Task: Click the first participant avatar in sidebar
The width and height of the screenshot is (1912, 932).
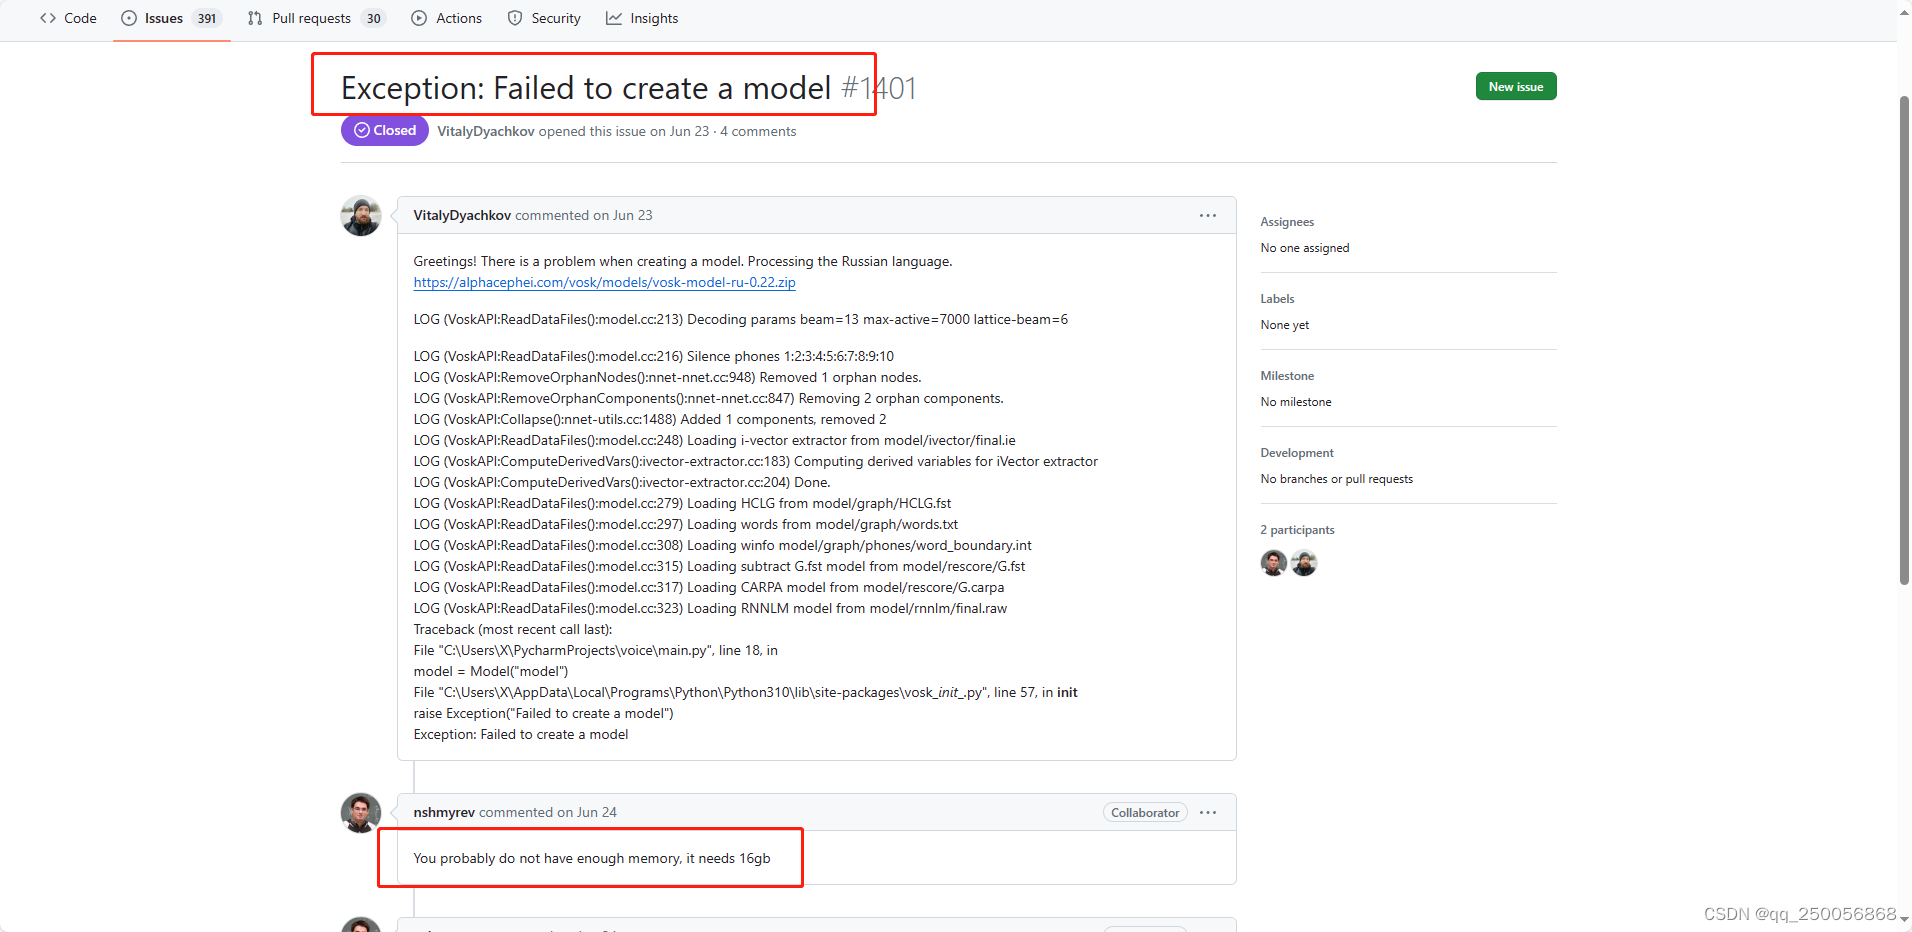Action: 1274,563
